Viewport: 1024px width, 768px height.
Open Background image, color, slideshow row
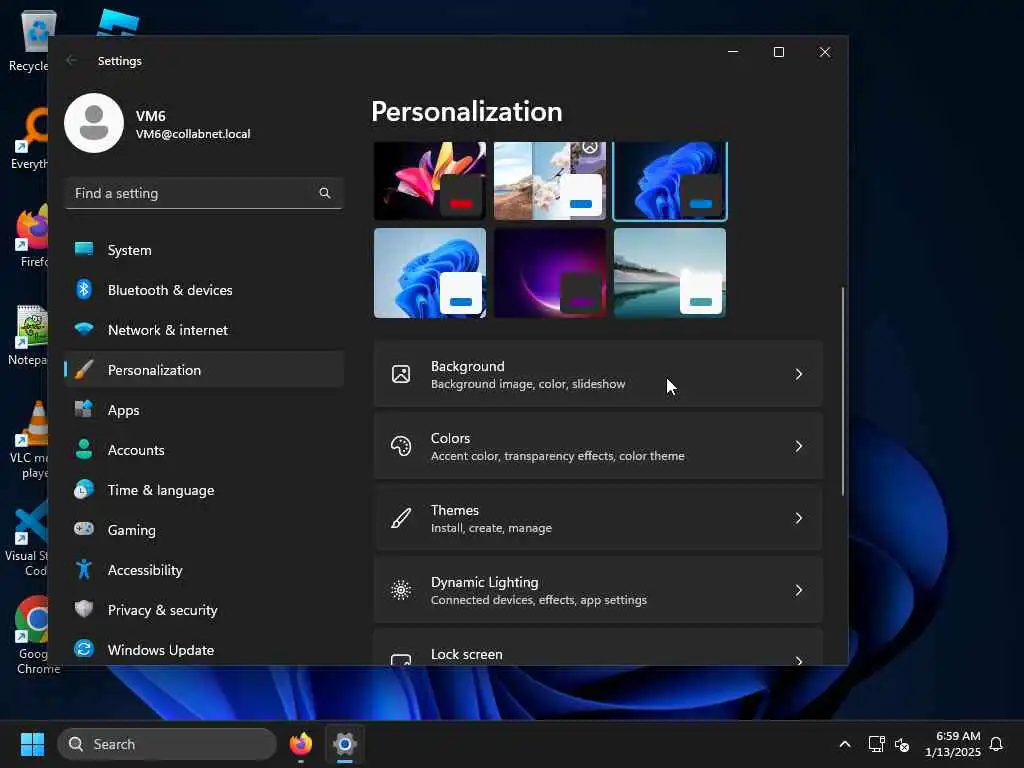coord(598,374)
